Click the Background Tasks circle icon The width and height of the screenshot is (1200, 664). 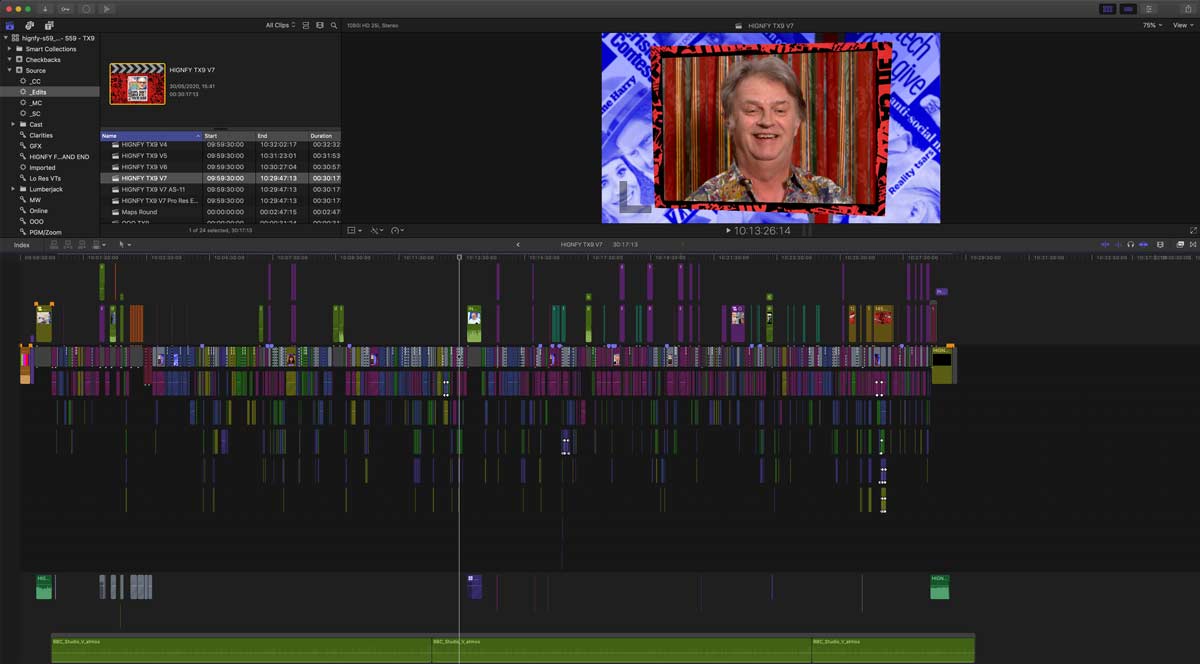click(86, 9)
